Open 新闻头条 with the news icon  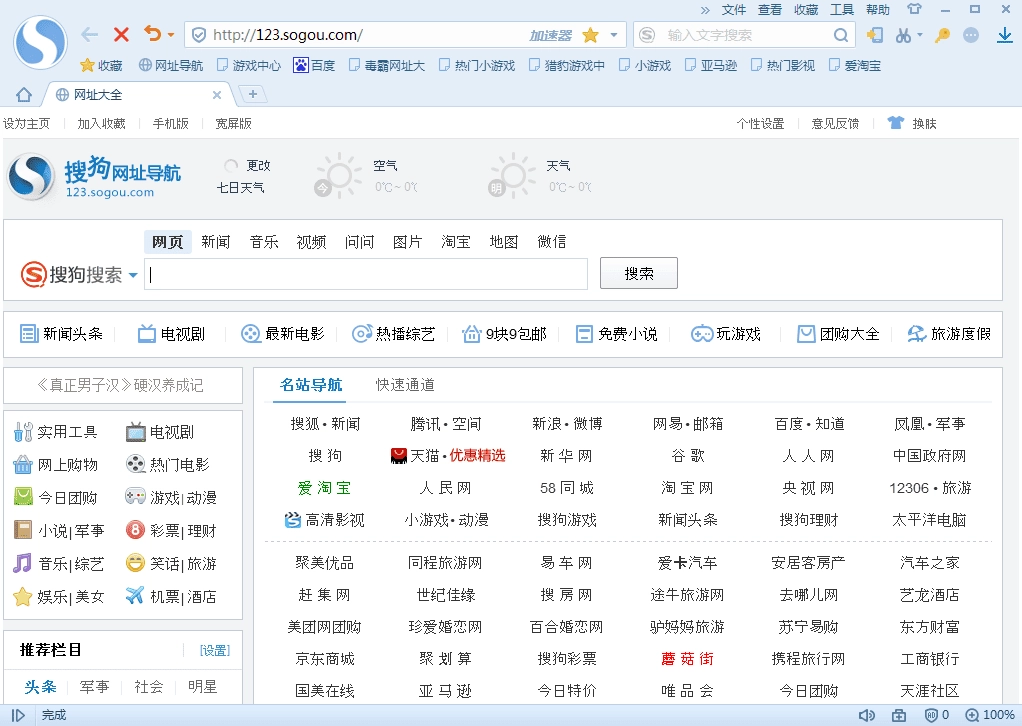click(x=61, y=334)
